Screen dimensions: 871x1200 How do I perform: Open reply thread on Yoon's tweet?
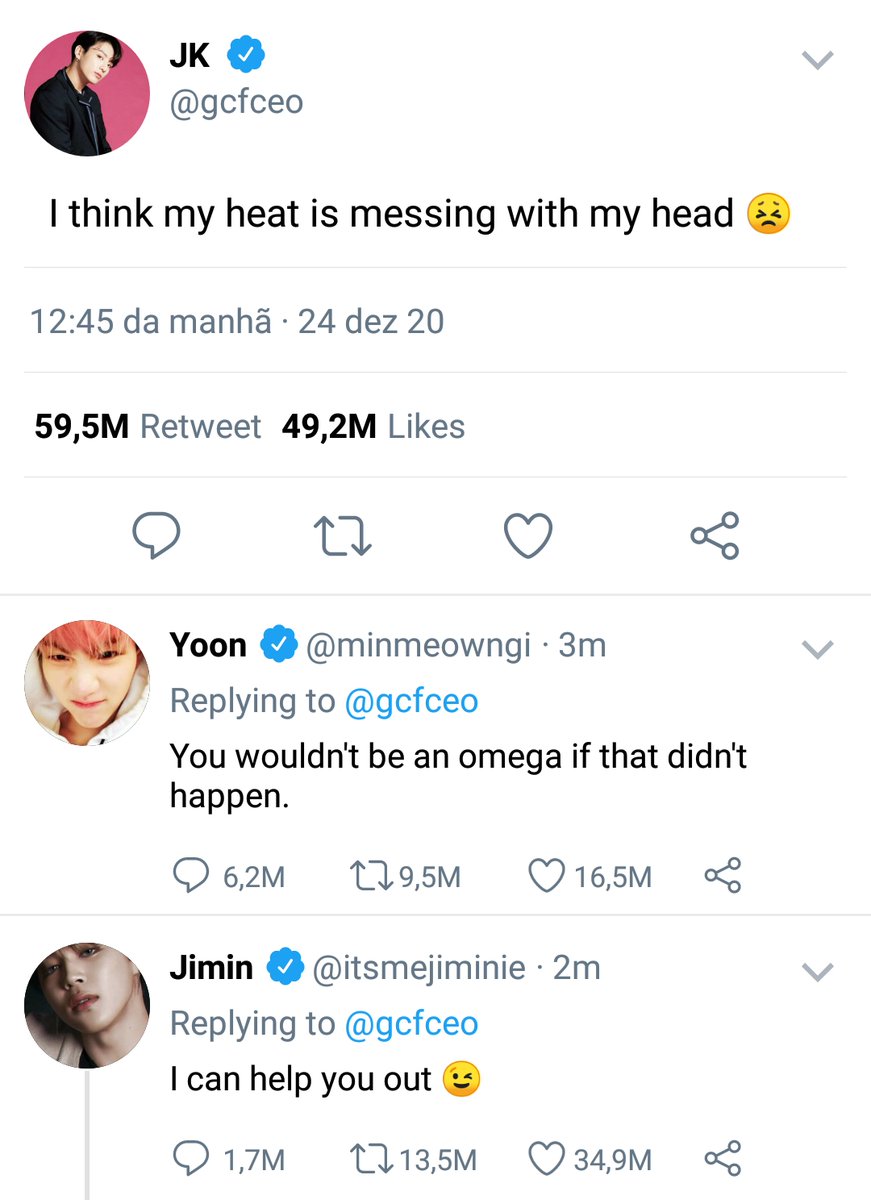pyautogui.click(x=190, y=876)
